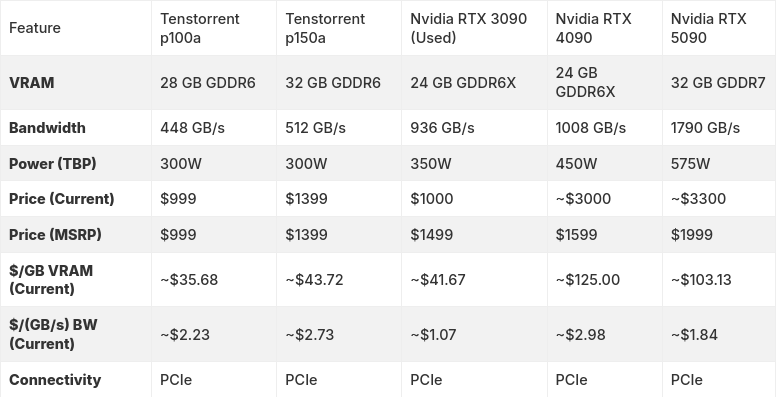This screenshot has height=397, width=776.
Task: Select the Tenstorrent p100a column header
Action: coord(199,28)
